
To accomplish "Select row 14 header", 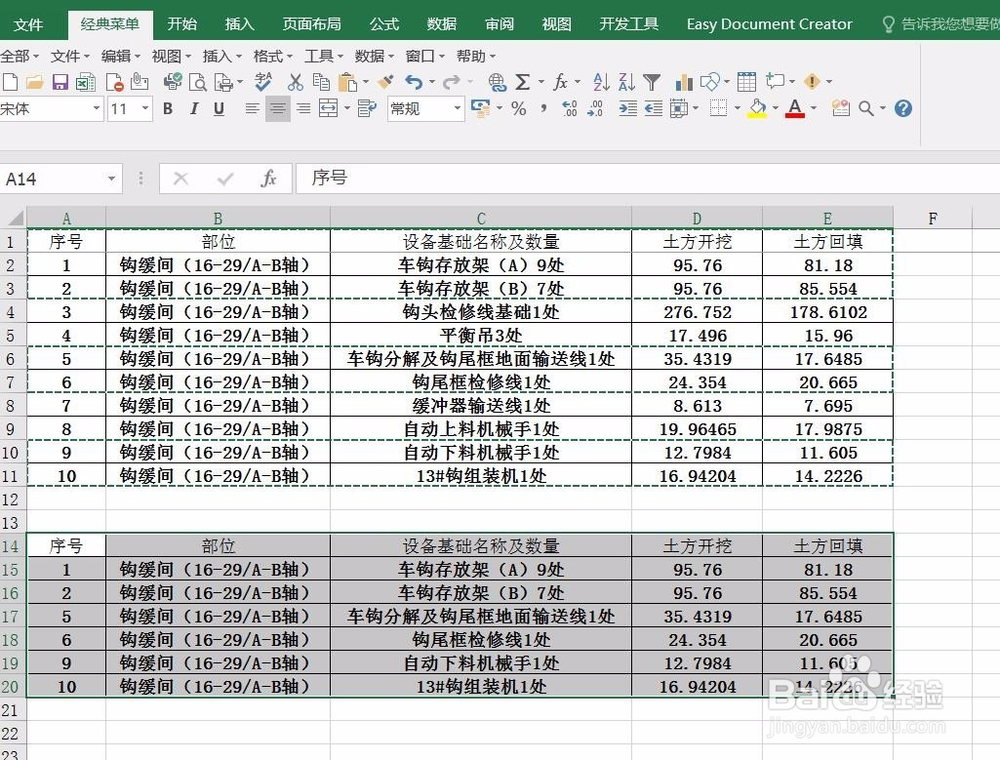I will pos(11,546).
